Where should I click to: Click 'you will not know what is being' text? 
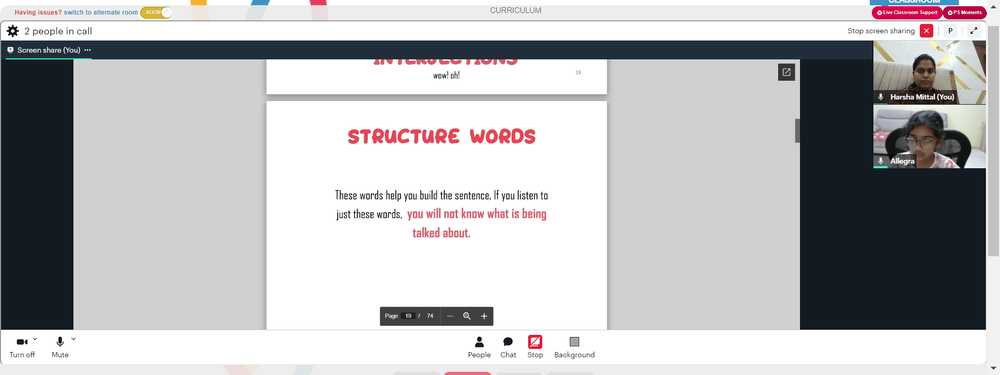(x=476, y=214)
